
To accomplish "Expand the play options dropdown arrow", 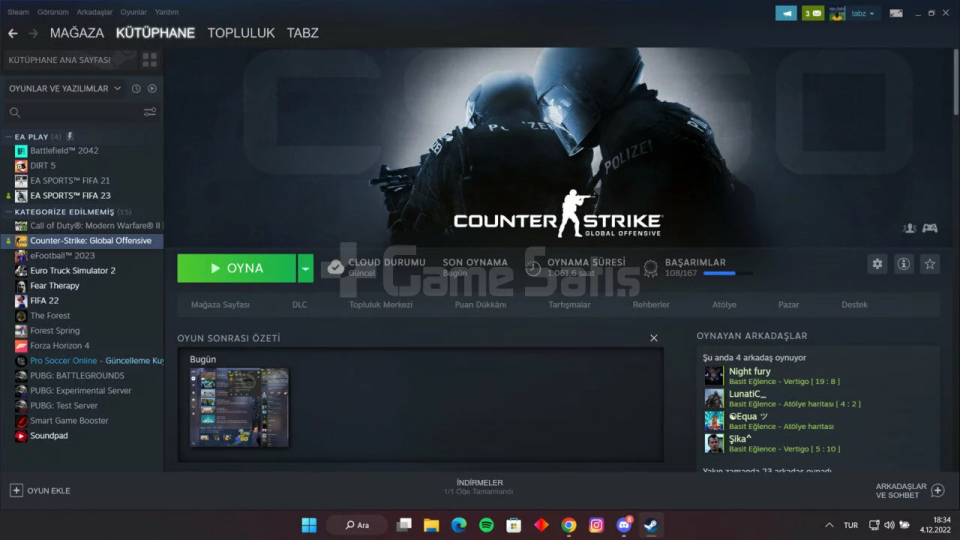I will point(306,268).
